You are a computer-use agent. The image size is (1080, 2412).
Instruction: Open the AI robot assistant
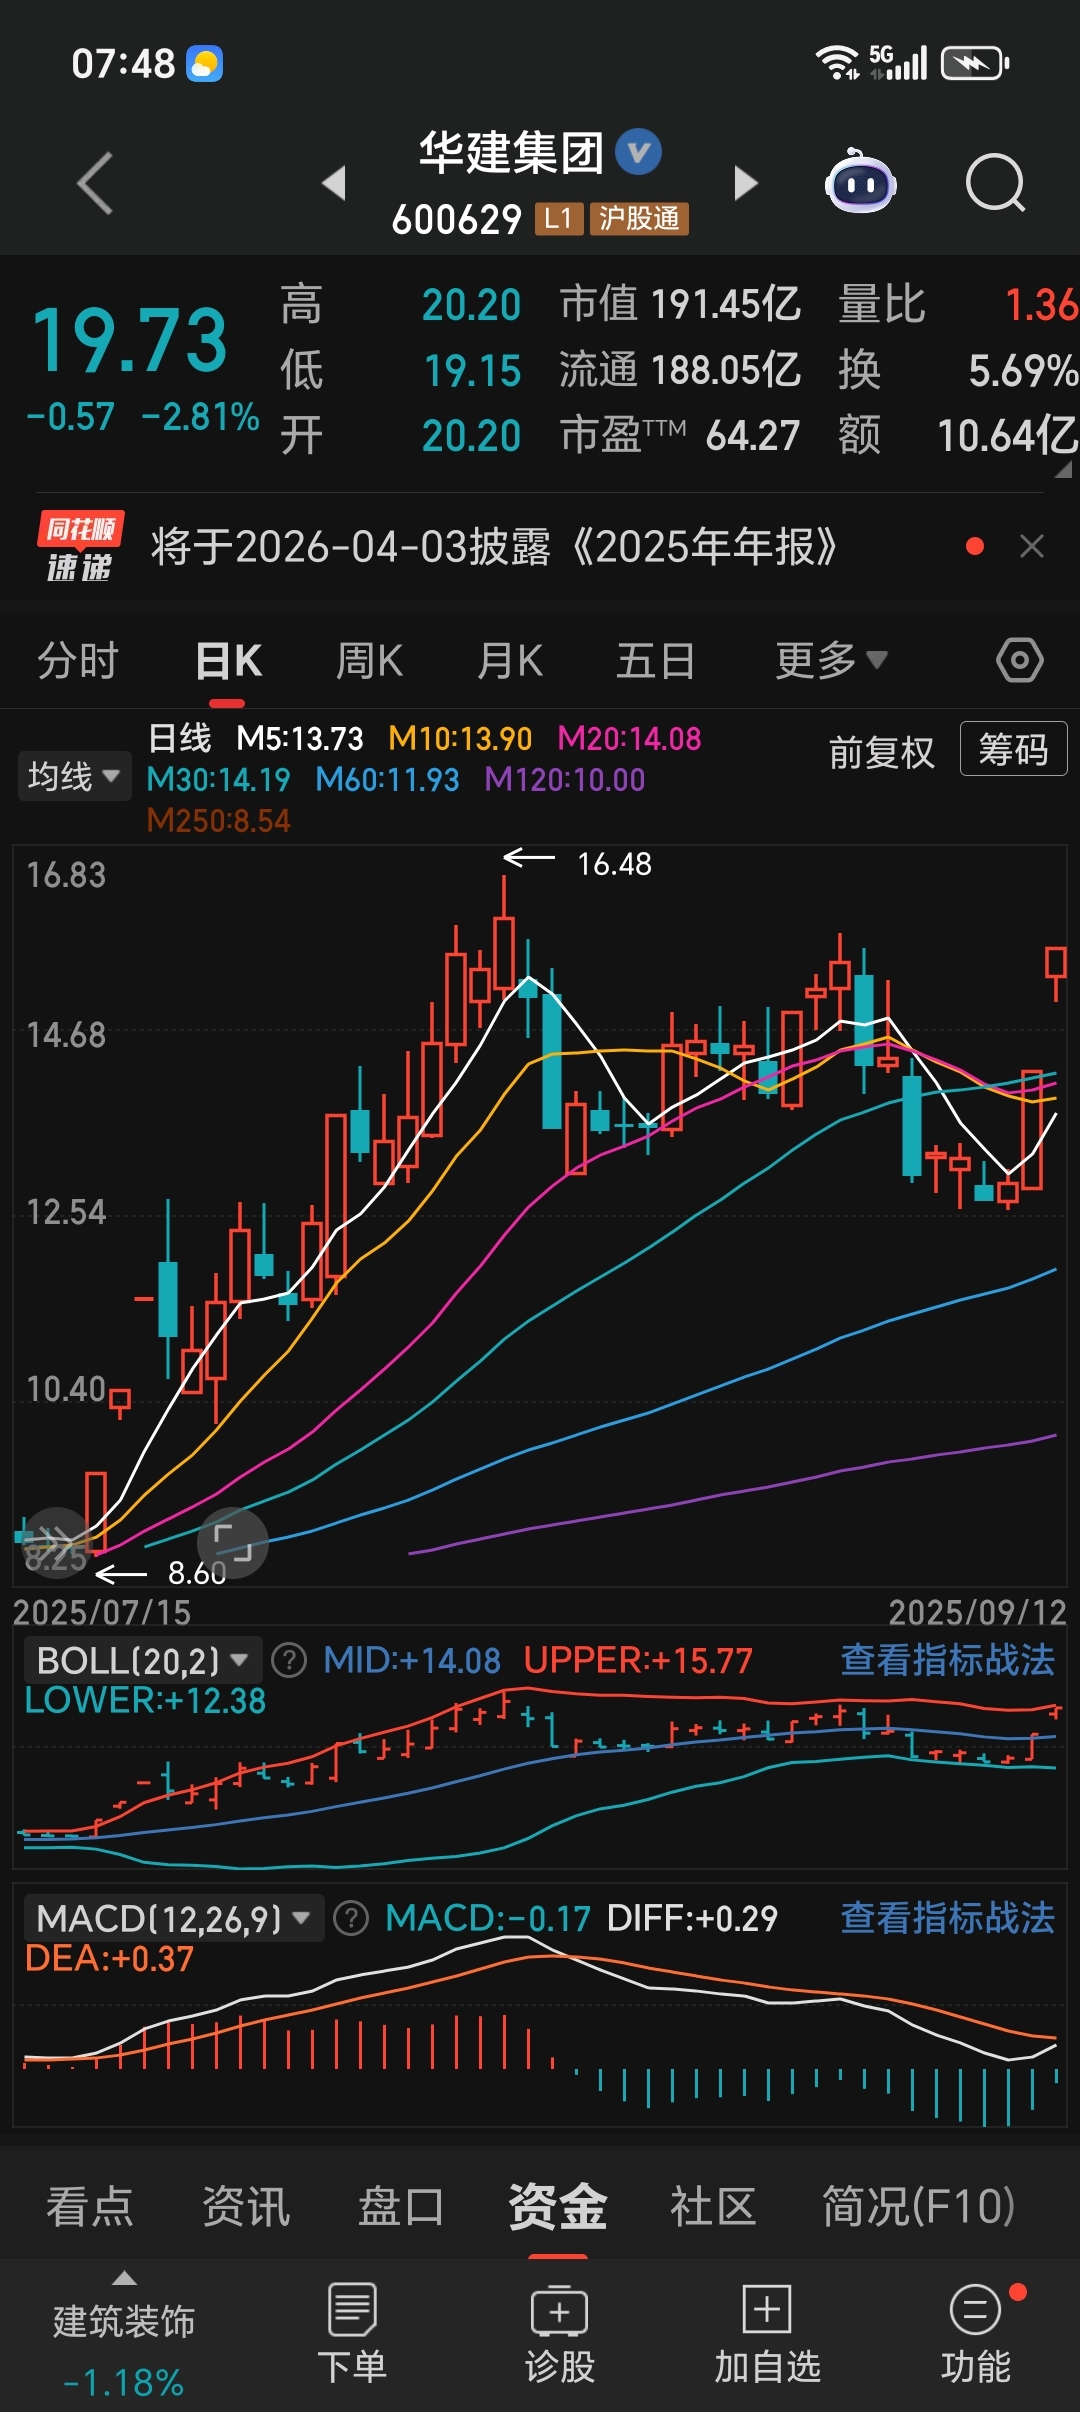[x=860, y=182]
